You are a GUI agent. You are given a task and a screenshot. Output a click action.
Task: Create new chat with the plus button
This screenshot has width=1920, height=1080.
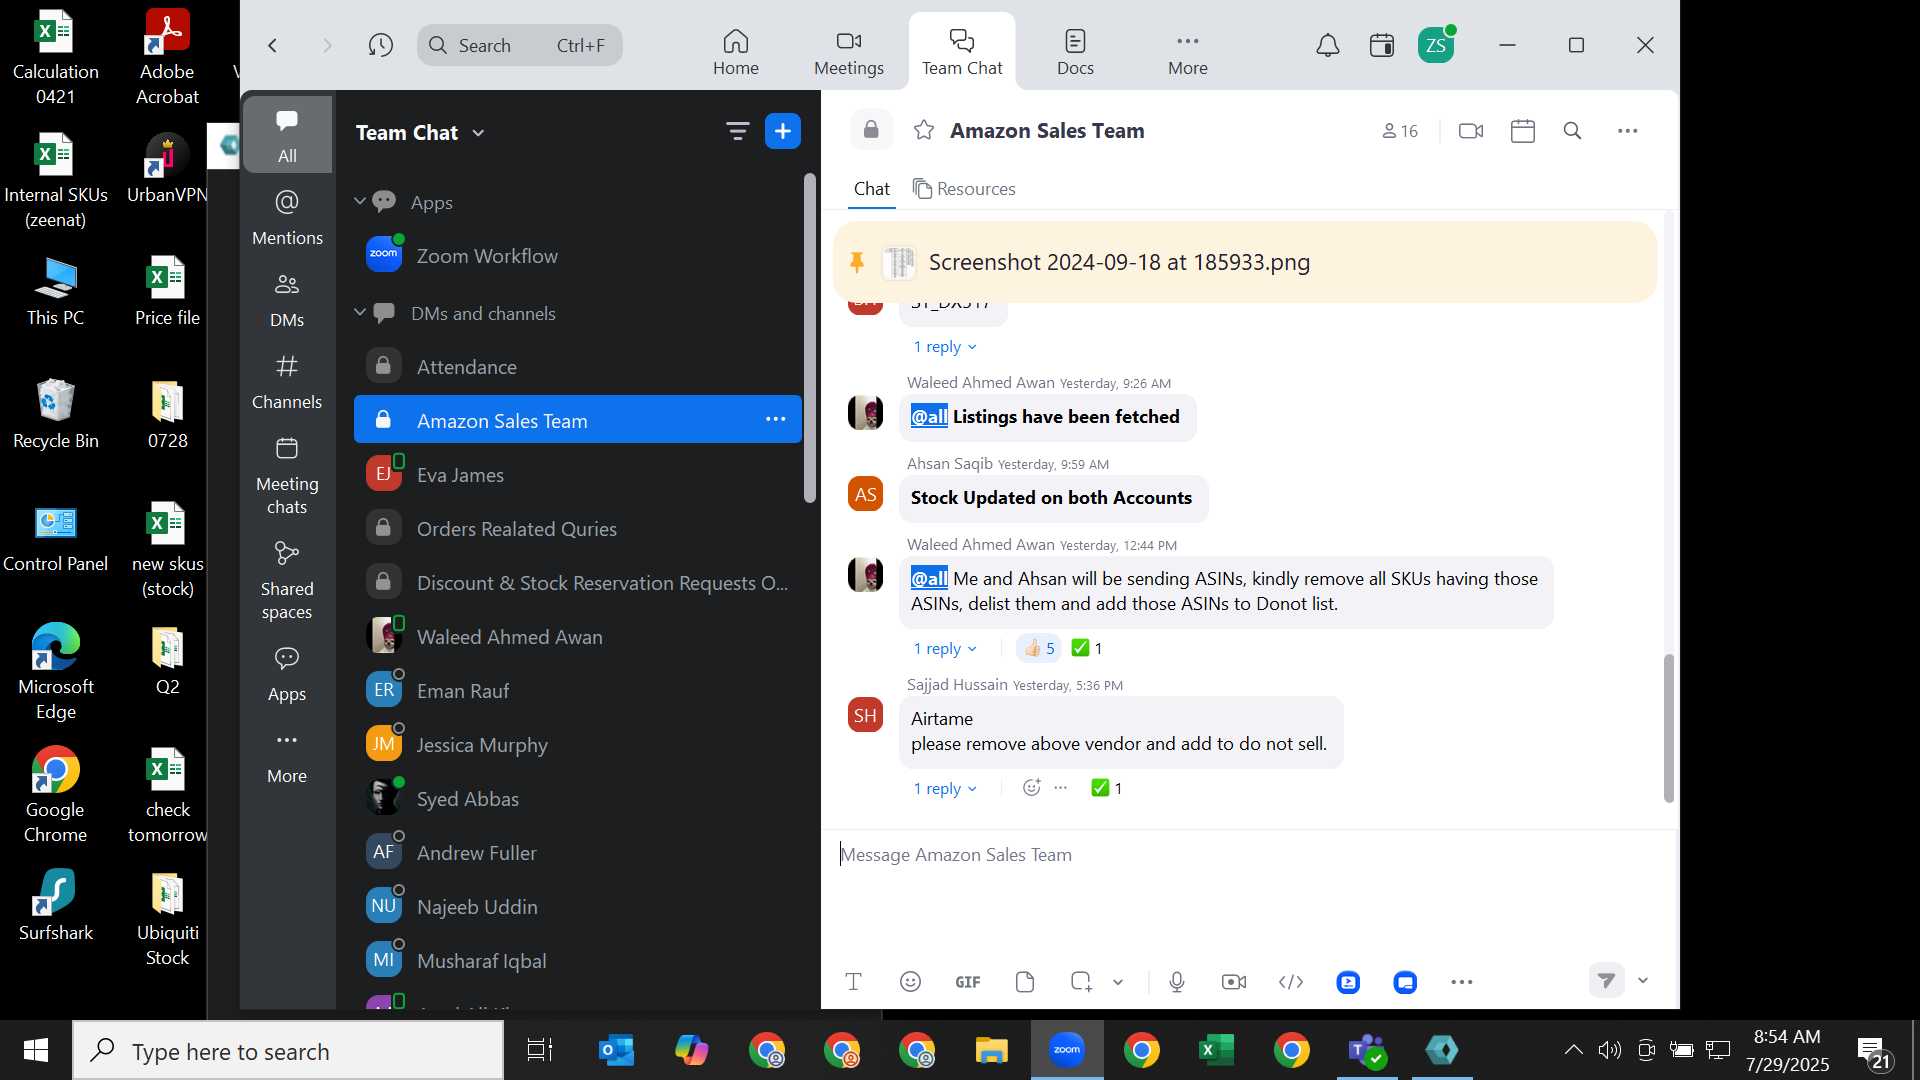coord(782,131)
